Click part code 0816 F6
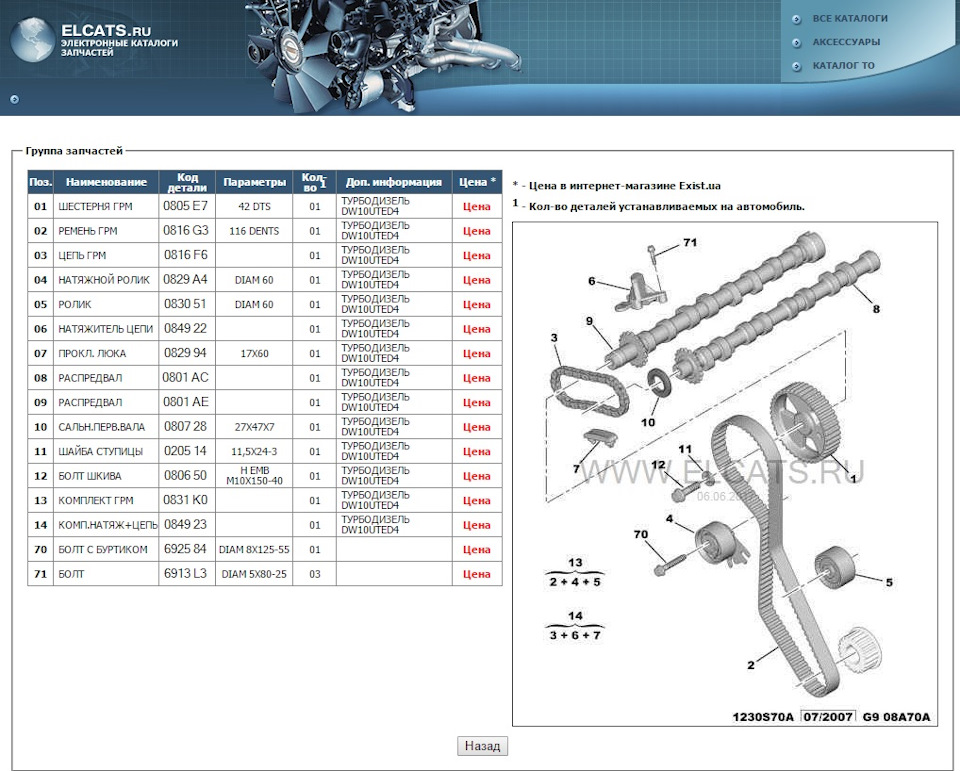The height and width of the screenshot is (771, 960). (186, 255)
